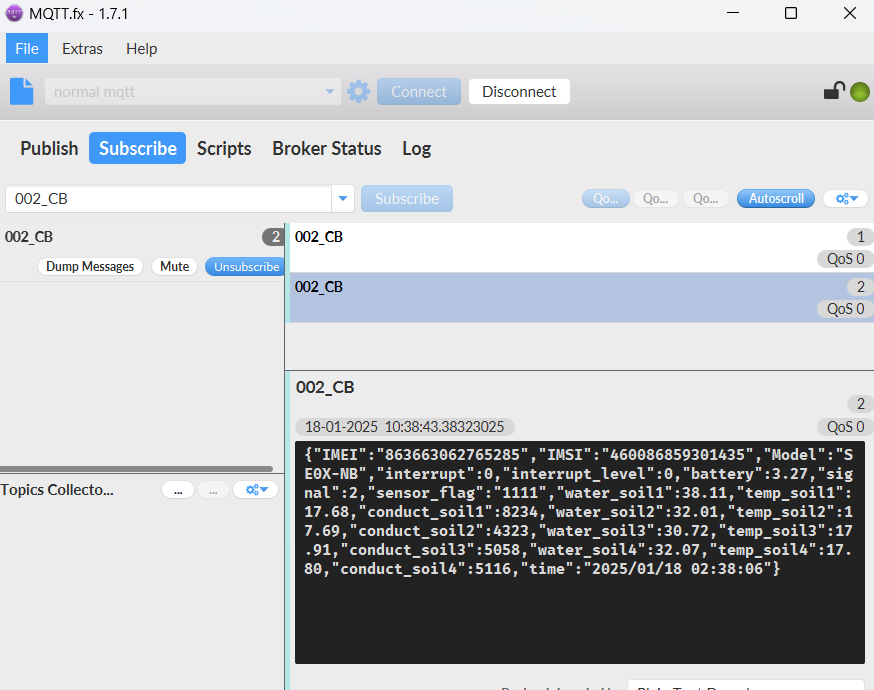Switch to the Publish tab
Viewport: 874px width, 690px height.
point(49,148)
